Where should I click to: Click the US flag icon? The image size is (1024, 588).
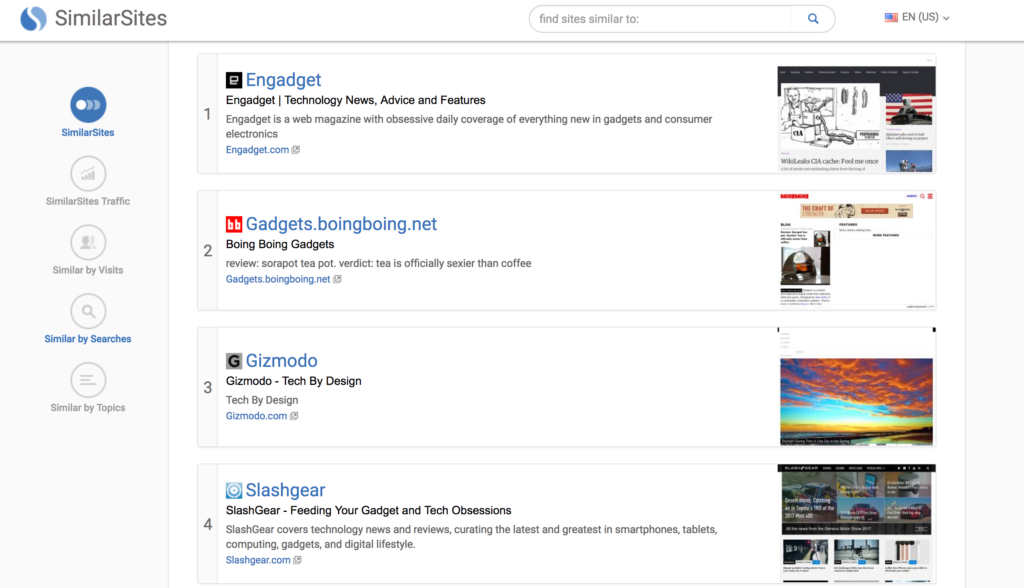pyautogui.click(x=891, y=18)
